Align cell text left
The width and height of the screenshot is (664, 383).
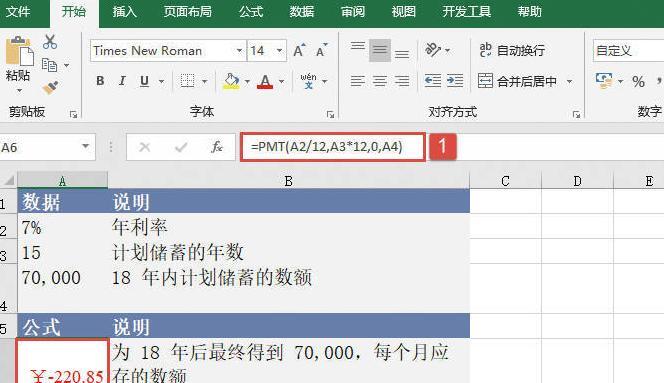tap(358, 80)
